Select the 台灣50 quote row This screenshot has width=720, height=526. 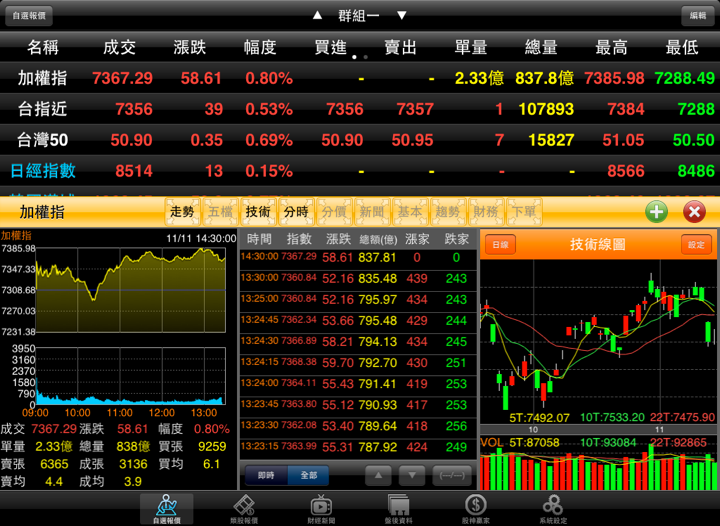pos(360,140)
